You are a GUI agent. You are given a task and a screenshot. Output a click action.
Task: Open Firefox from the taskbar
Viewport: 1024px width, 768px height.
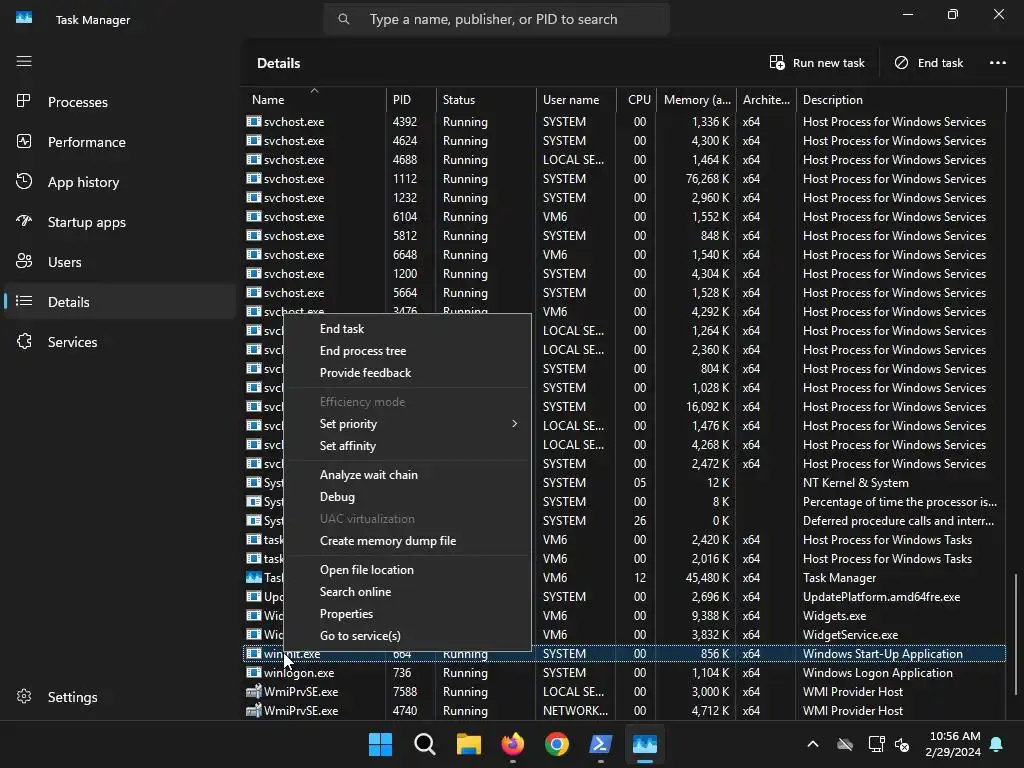click(x=513, y=744)
